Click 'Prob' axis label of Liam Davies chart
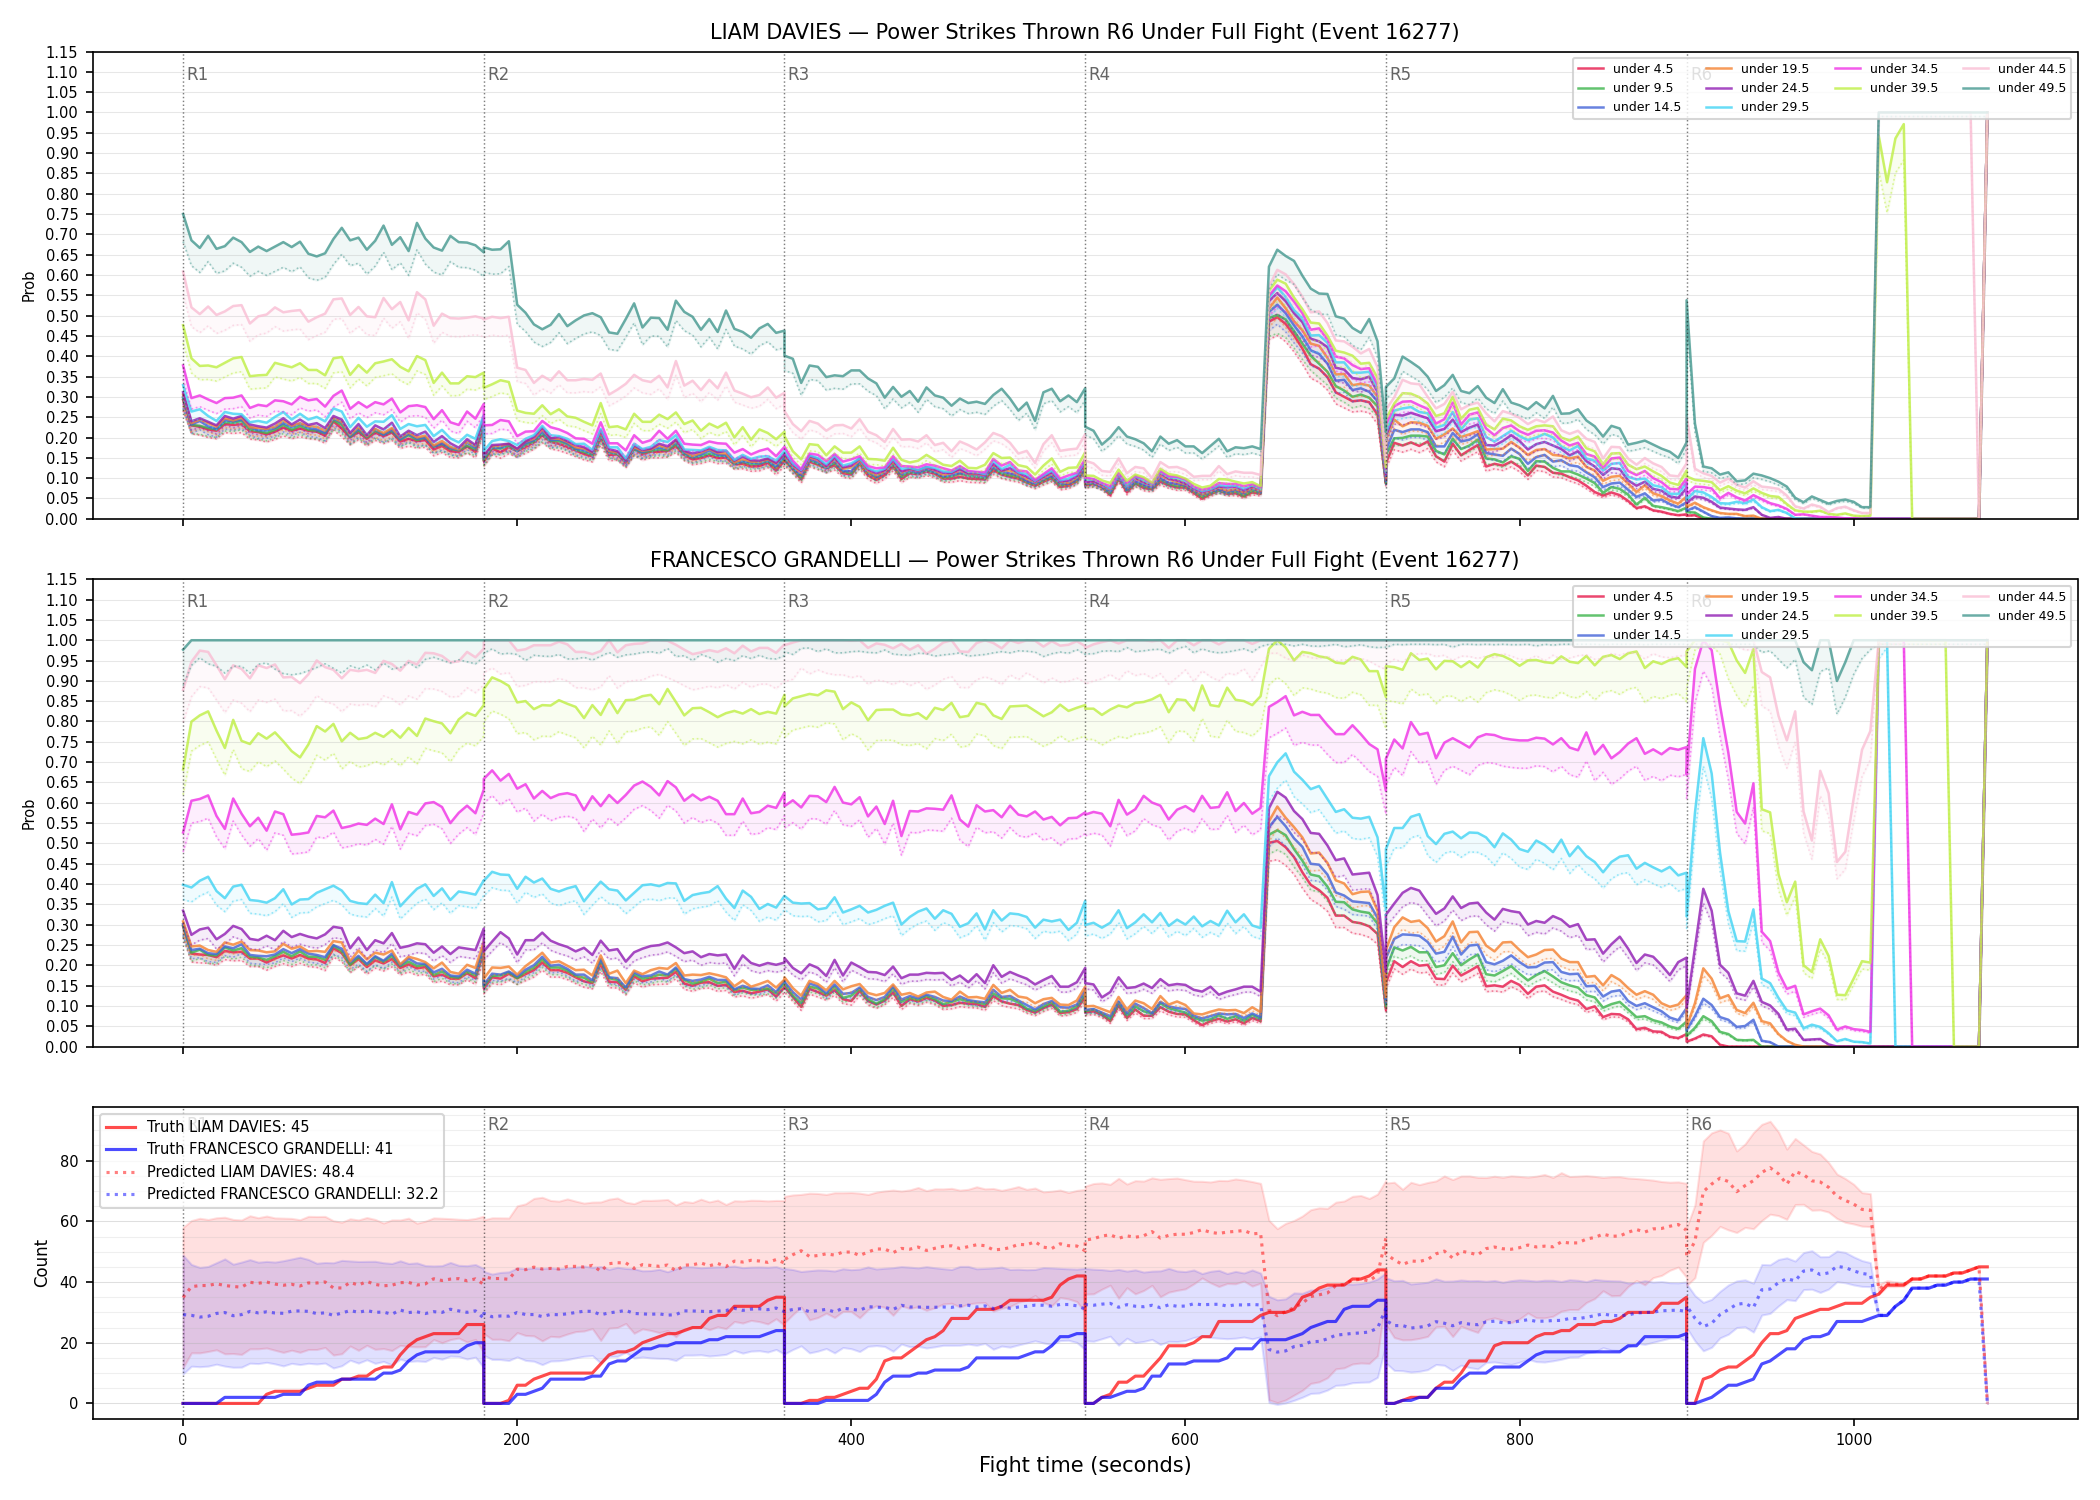Viewport: 2100px width, 1500px height. tap(29, 287)
